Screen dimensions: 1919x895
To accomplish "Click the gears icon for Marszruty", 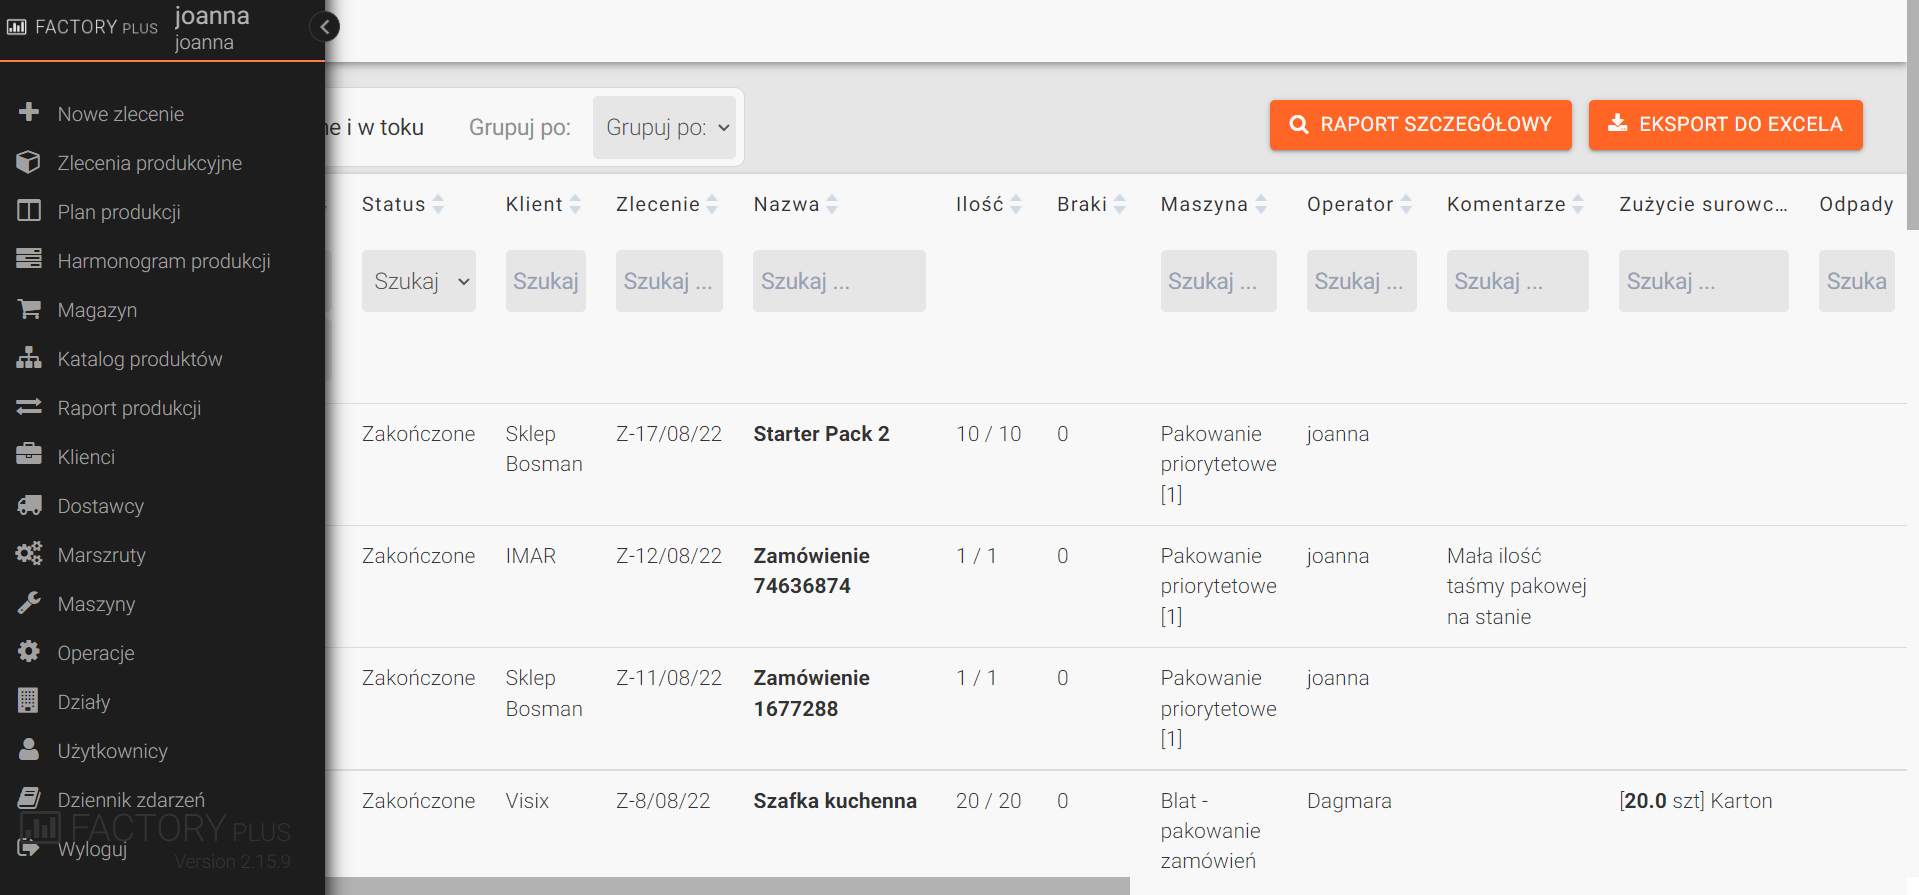I will [29, 554].
